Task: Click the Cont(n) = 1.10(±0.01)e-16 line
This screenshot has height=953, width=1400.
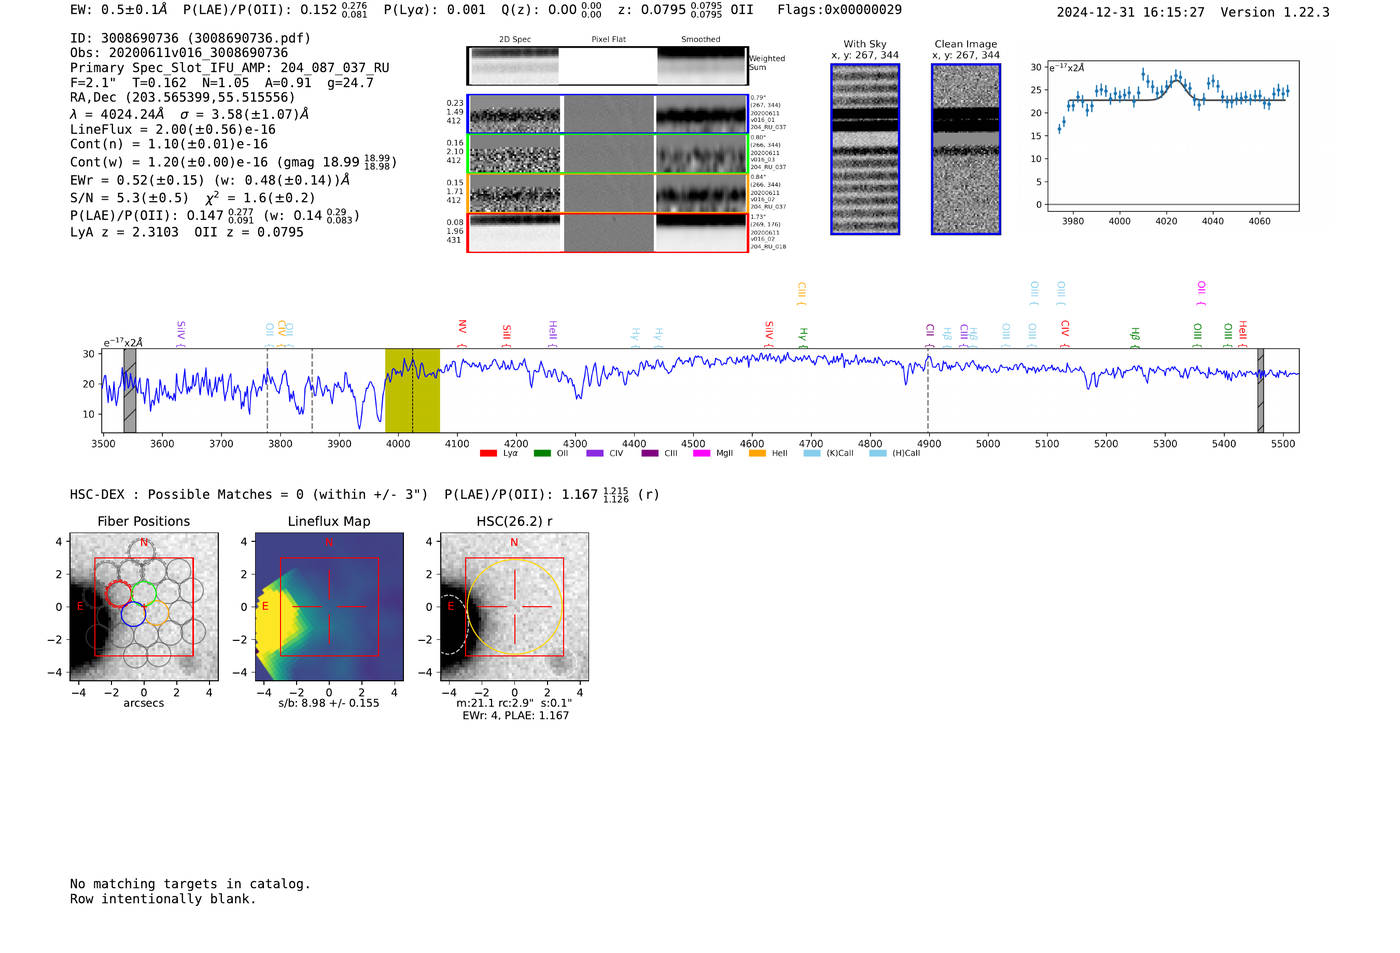Action: click(169, 144)
